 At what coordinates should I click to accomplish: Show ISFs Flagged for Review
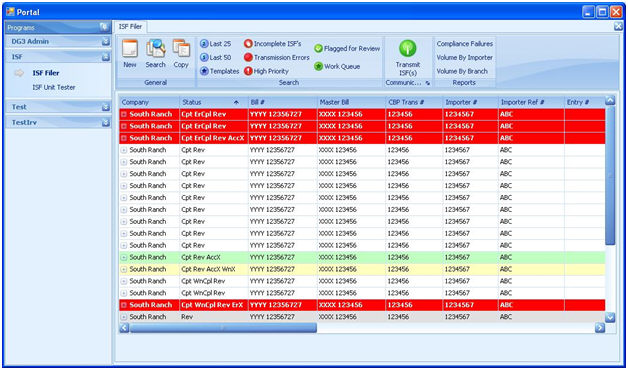coord(347,48)
